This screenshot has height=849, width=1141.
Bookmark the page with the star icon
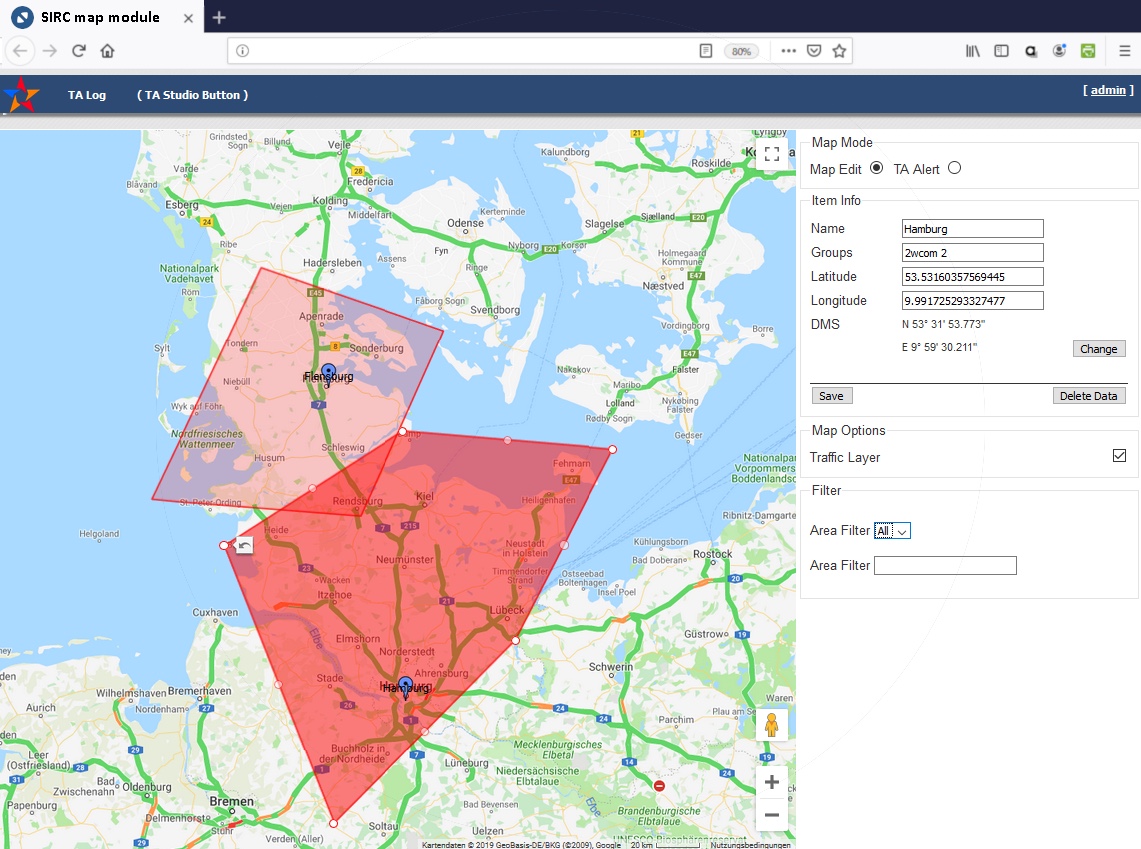click(839, 51)
